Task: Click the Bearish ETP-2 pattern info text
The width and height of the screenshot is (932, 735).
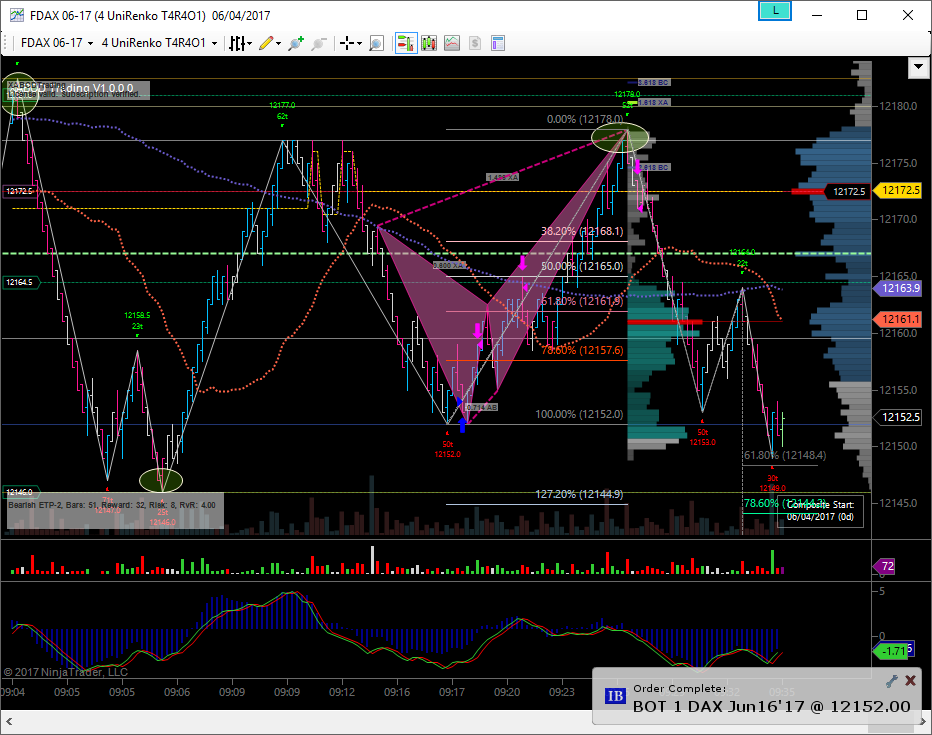Action: point(112,505)
